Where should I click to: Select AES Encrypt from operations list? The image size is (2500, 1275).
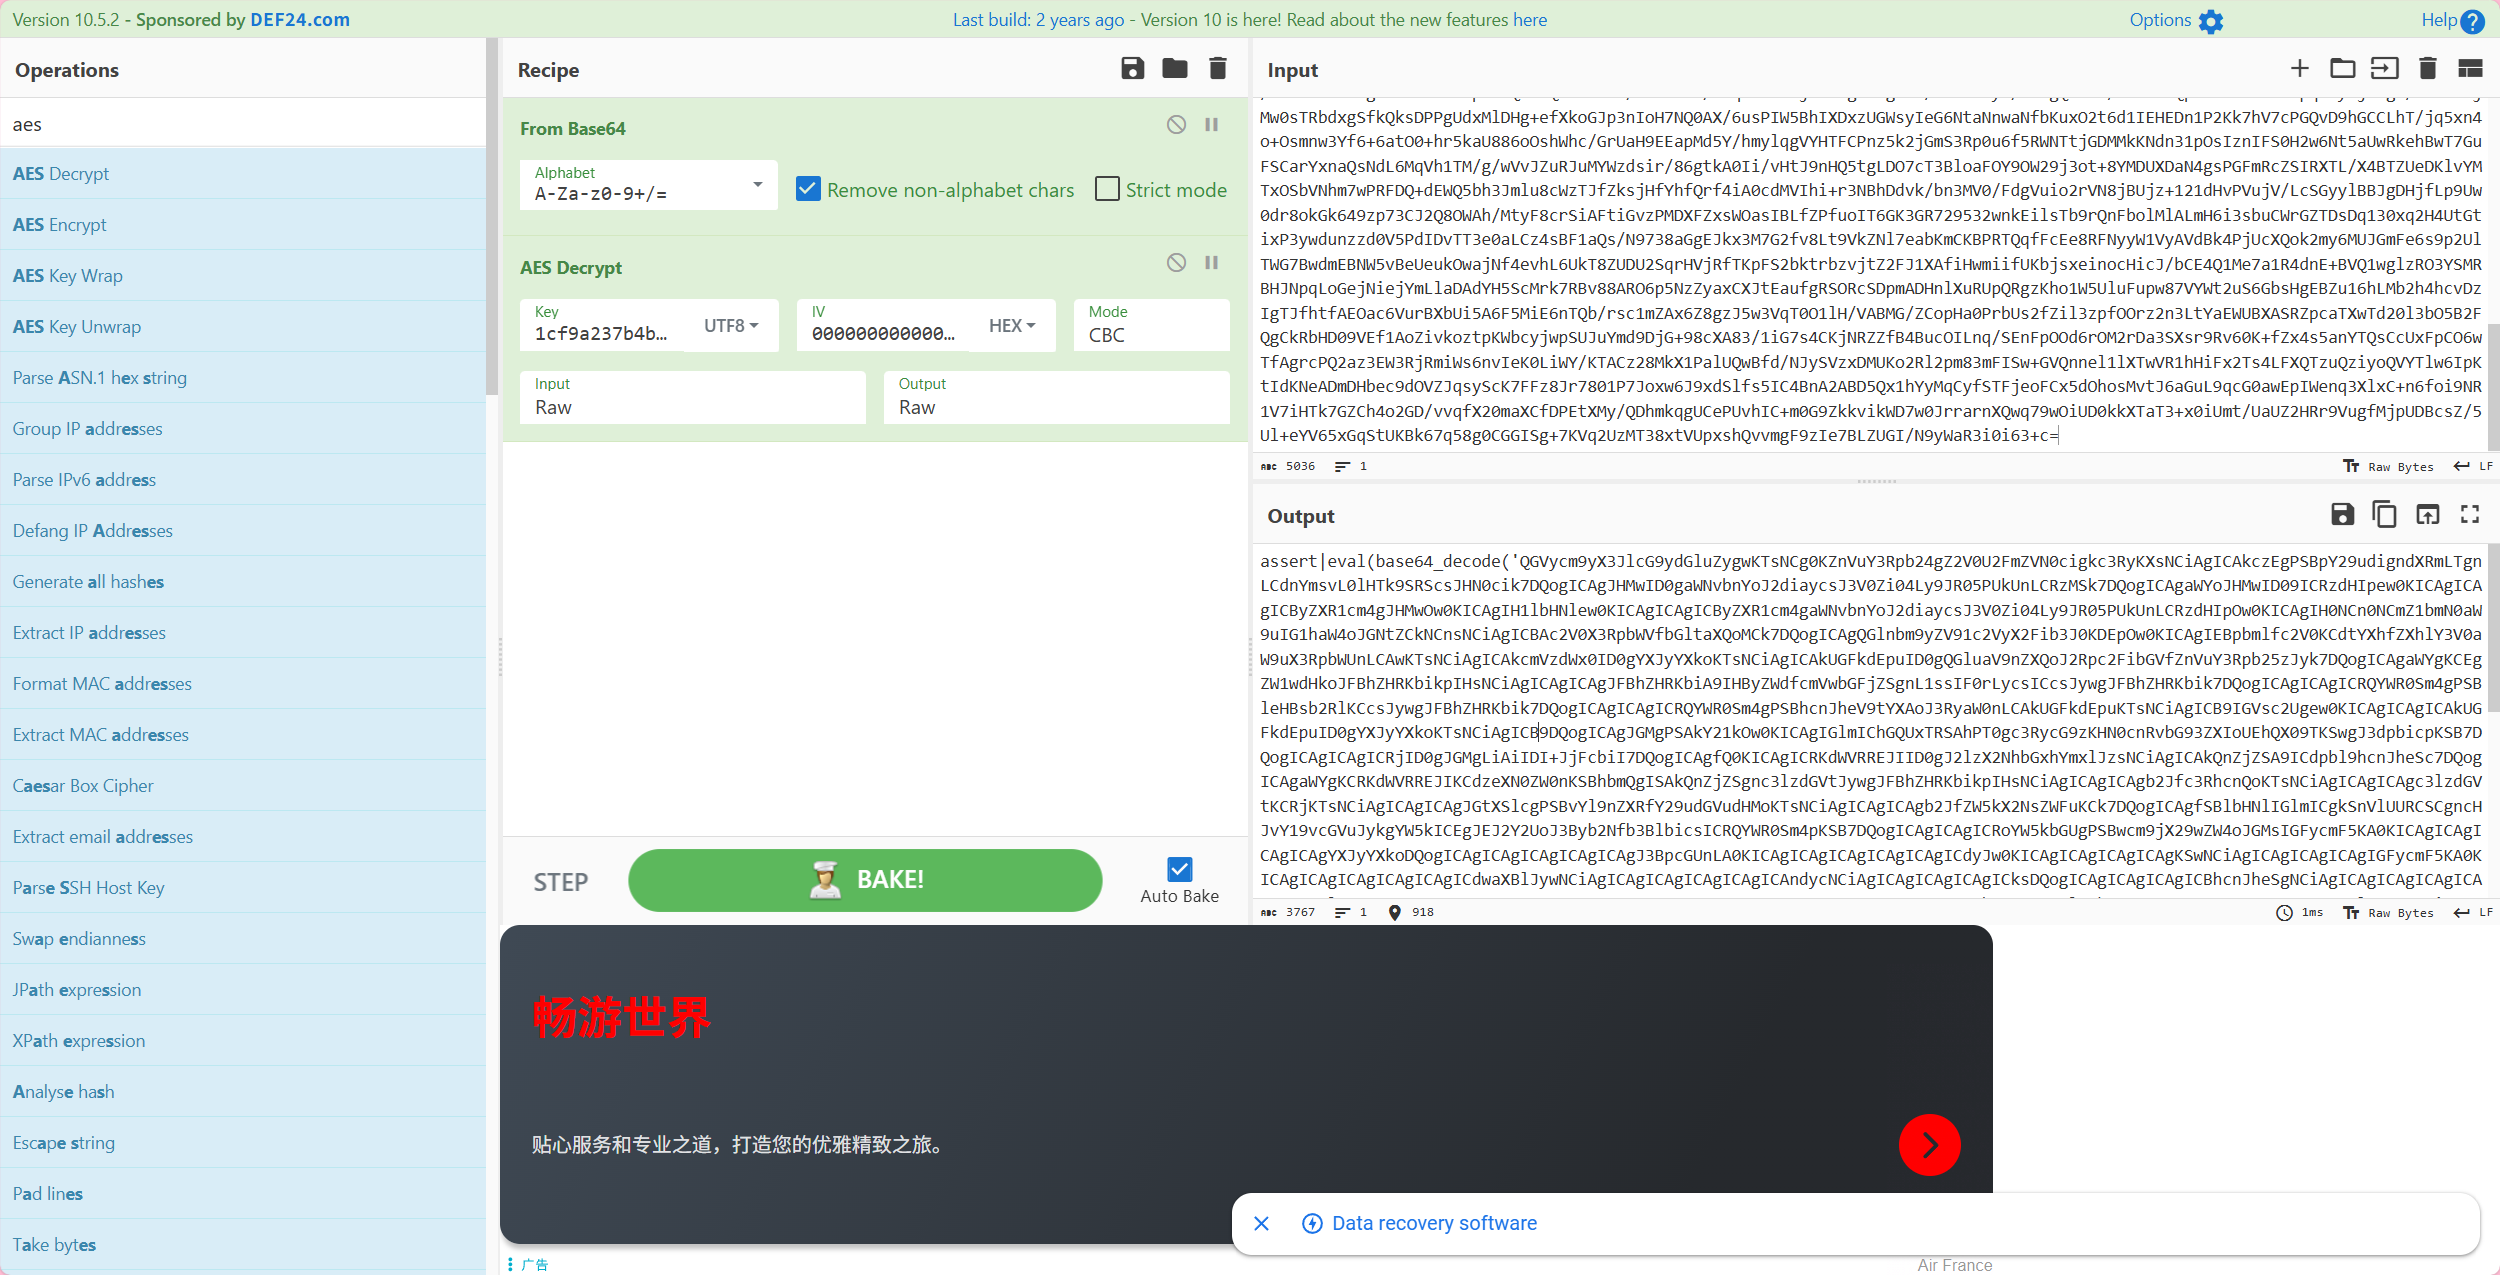(60, 225)
